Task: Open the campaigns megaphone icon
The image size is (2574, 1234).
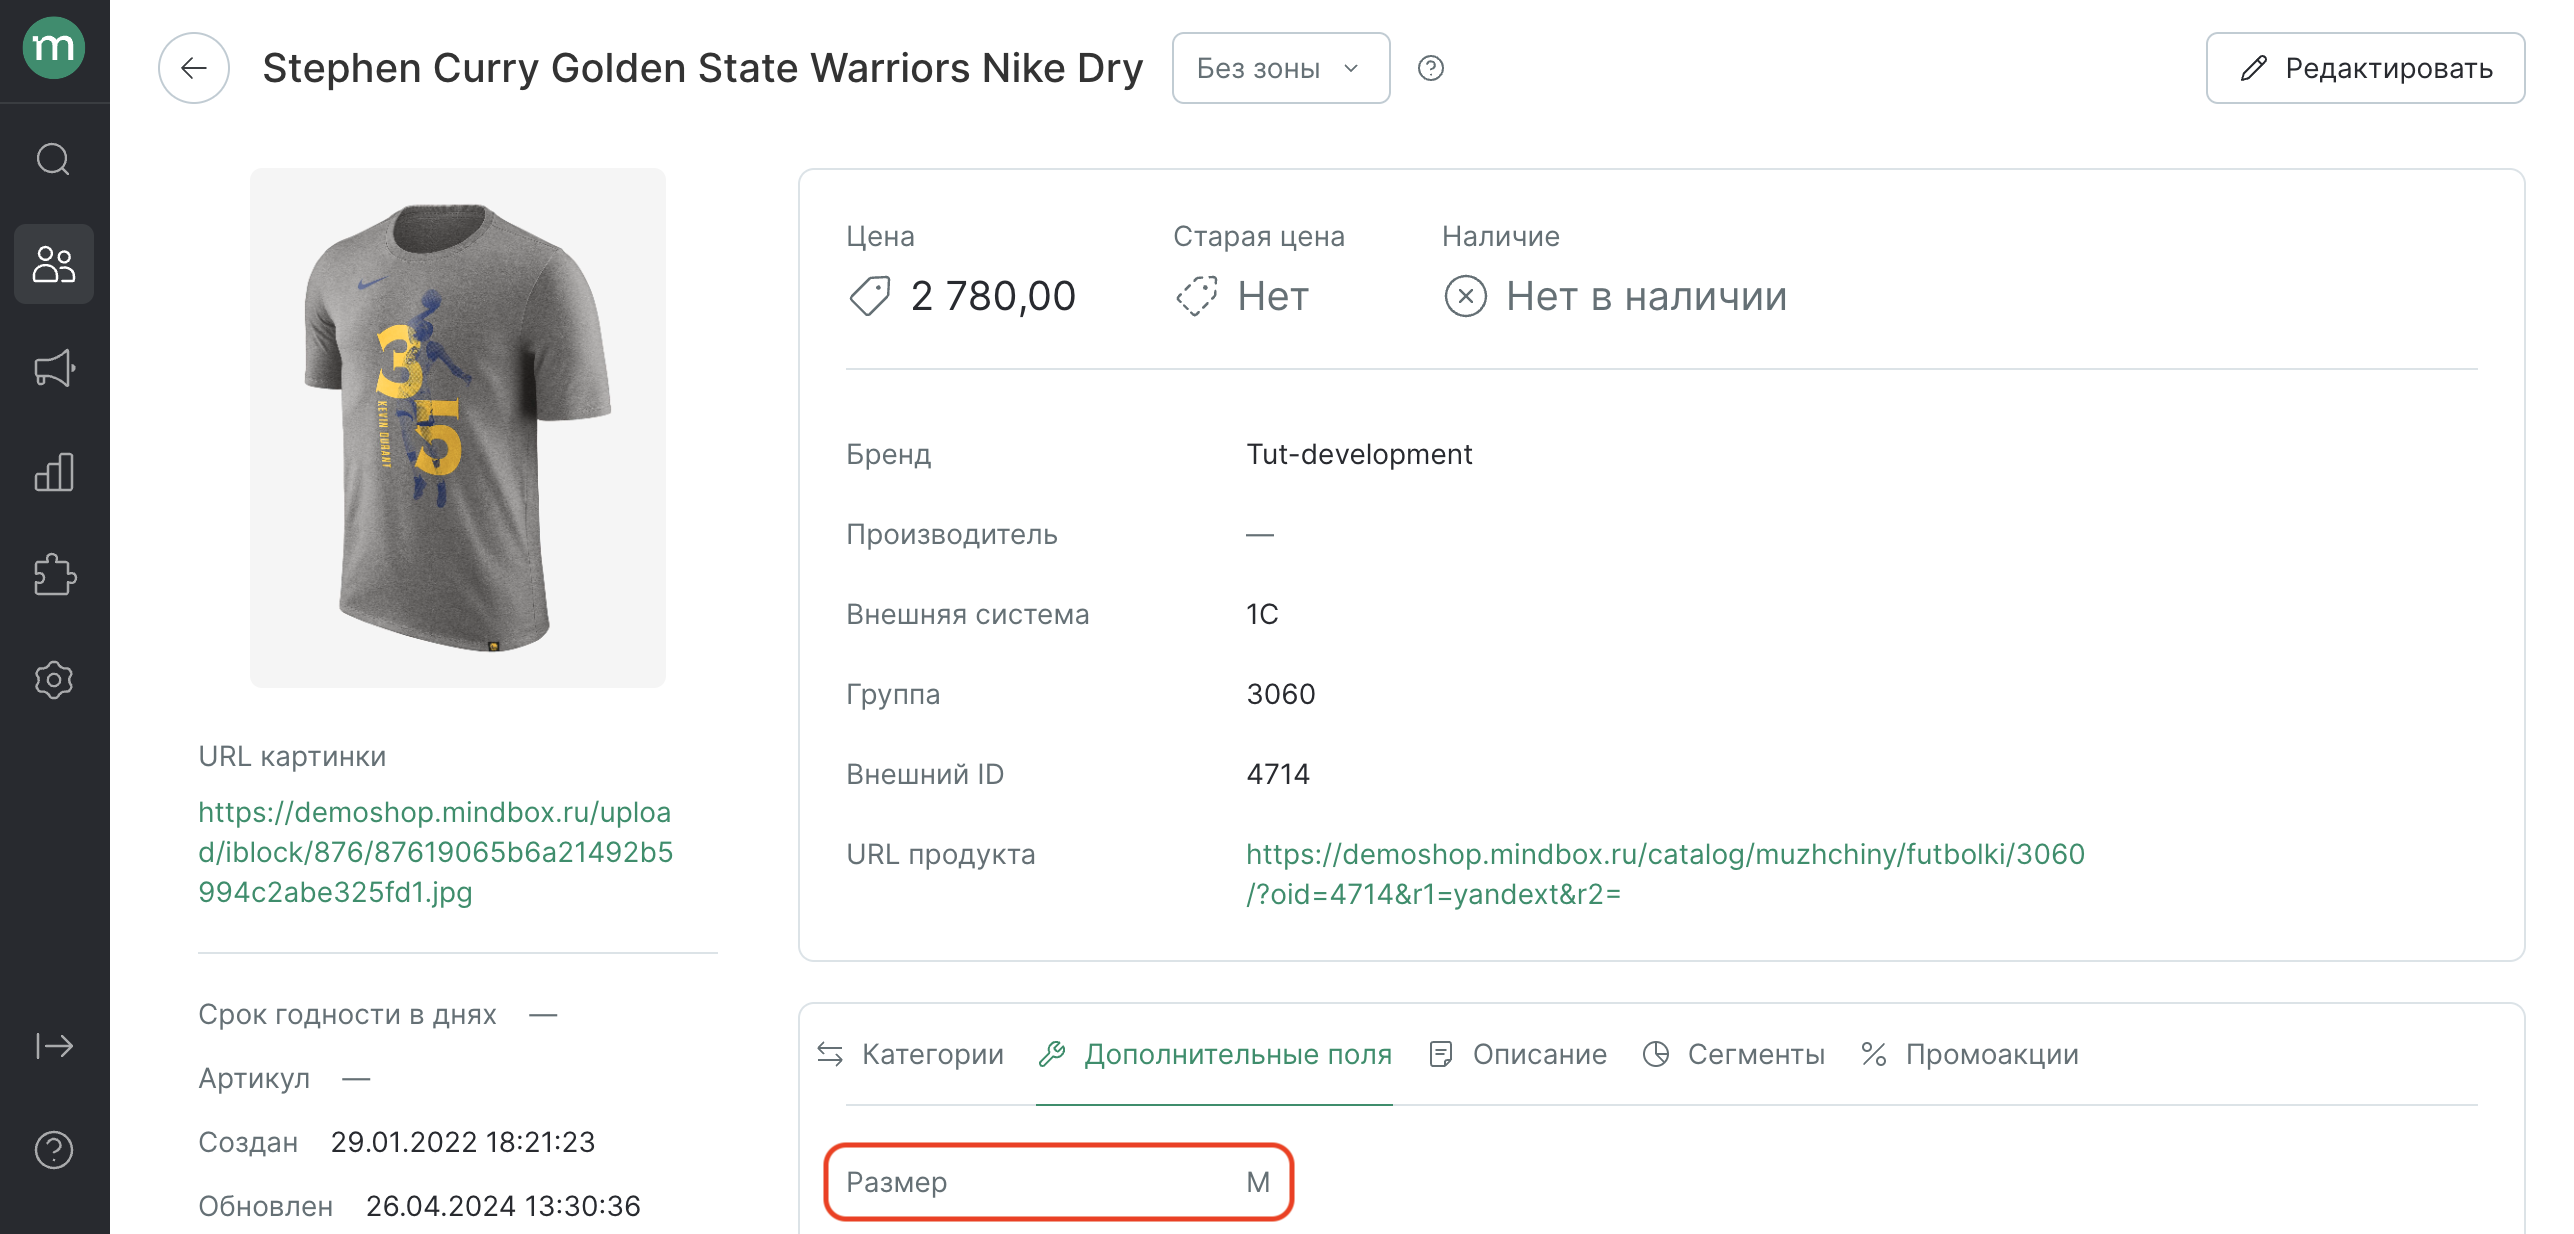Action: 54,368
